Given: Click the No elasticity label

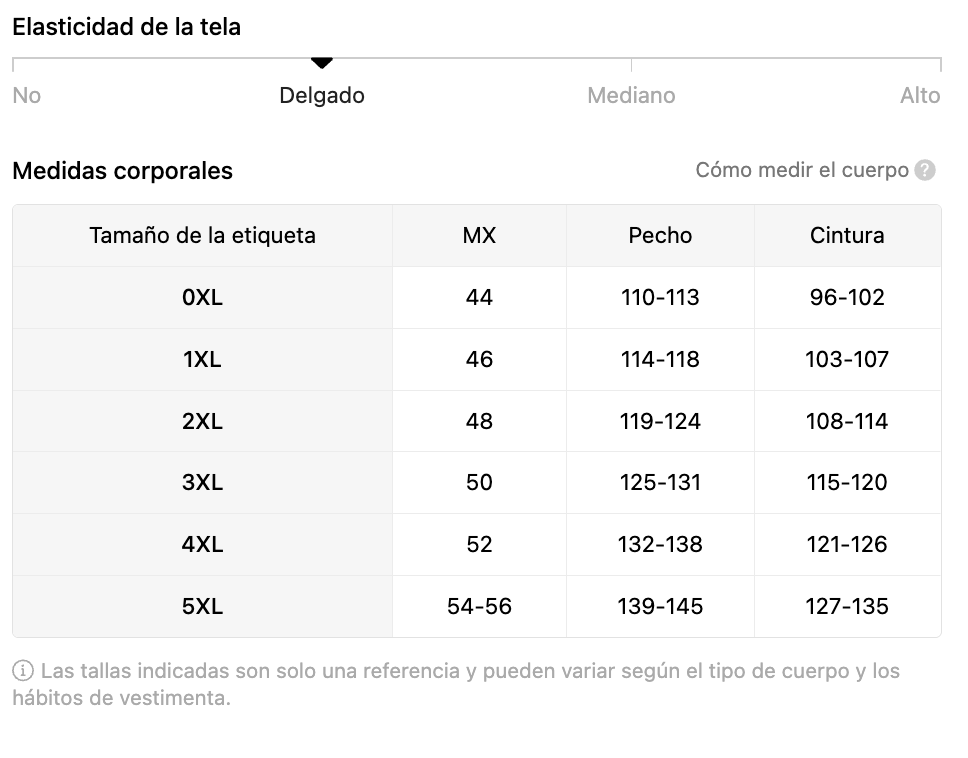Looking at the screenshot, I should pos(27,96).
